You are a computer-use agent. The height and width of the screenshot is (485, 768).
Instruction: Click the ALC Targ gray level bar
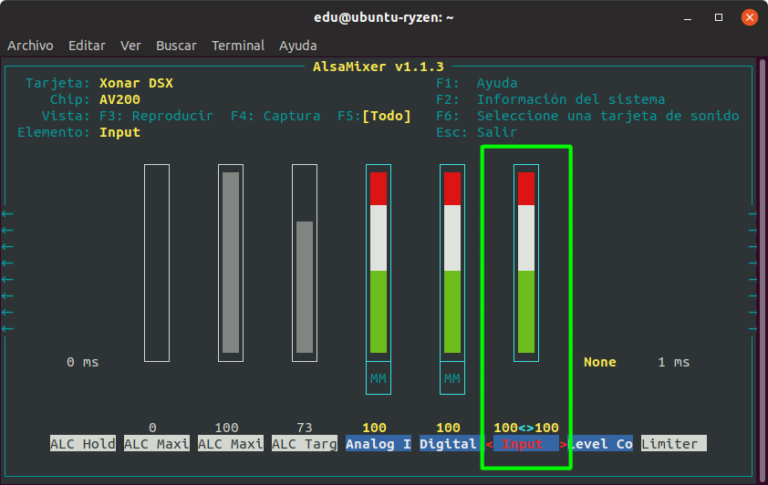[305, 287]
